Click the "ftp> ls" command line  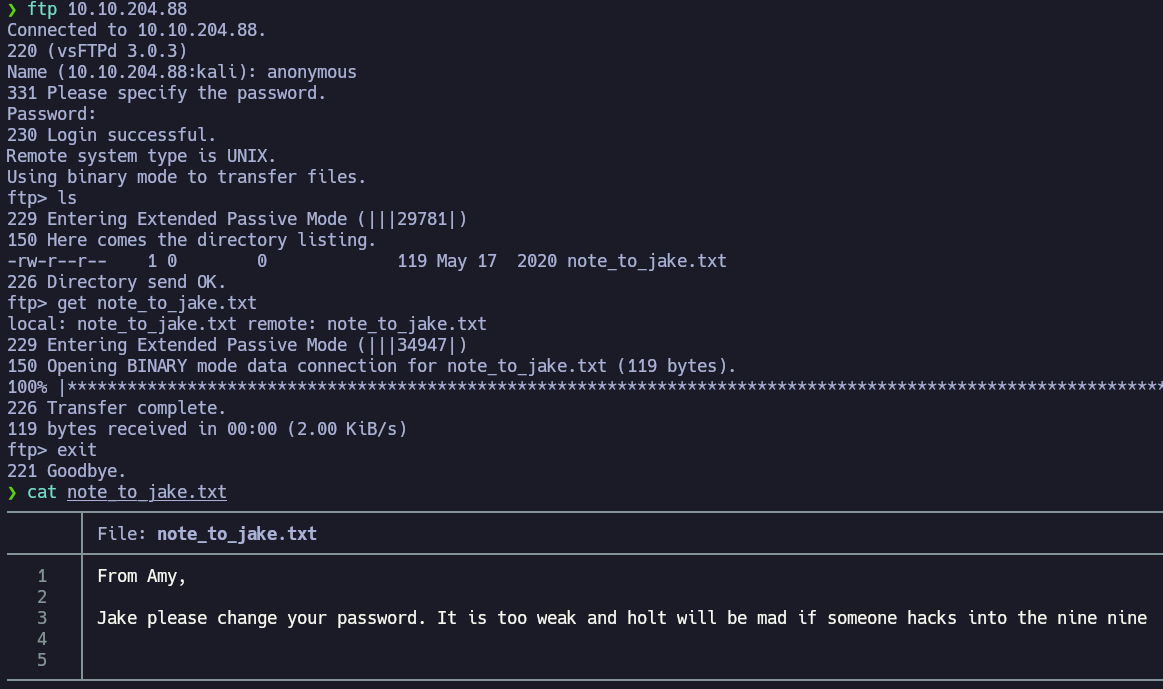pyautogui.click(x=42, y=198)
